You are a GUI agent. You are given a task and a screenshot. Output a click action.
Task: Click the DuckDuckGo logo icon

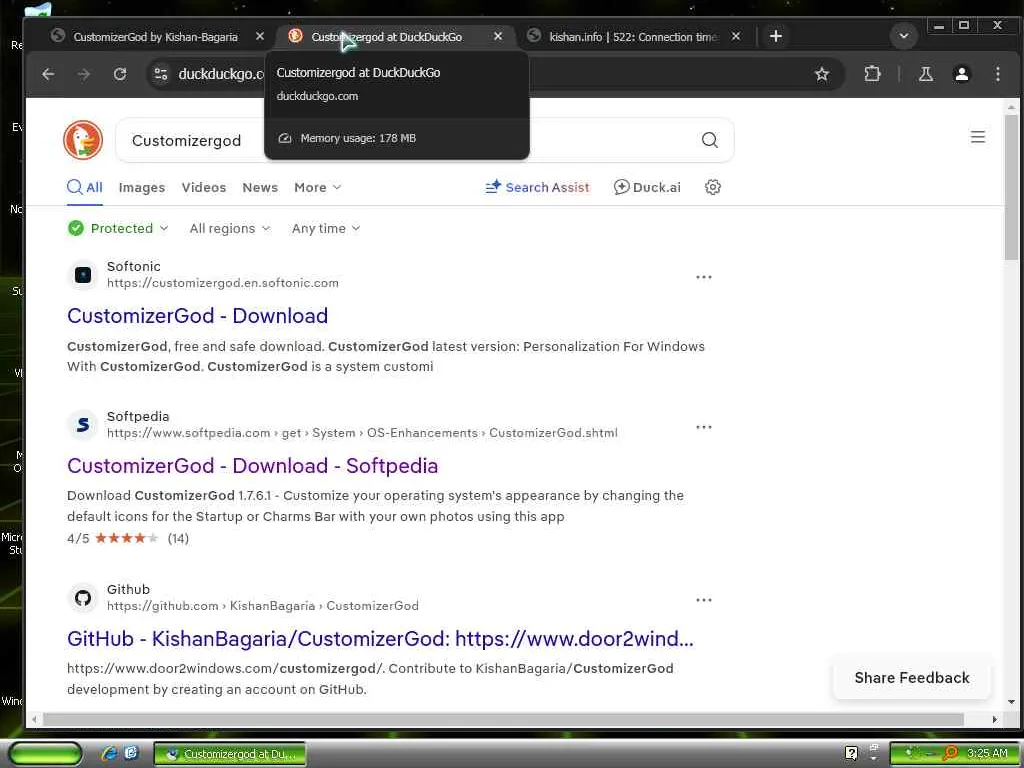pyautogui.click(x=83, y=140)
